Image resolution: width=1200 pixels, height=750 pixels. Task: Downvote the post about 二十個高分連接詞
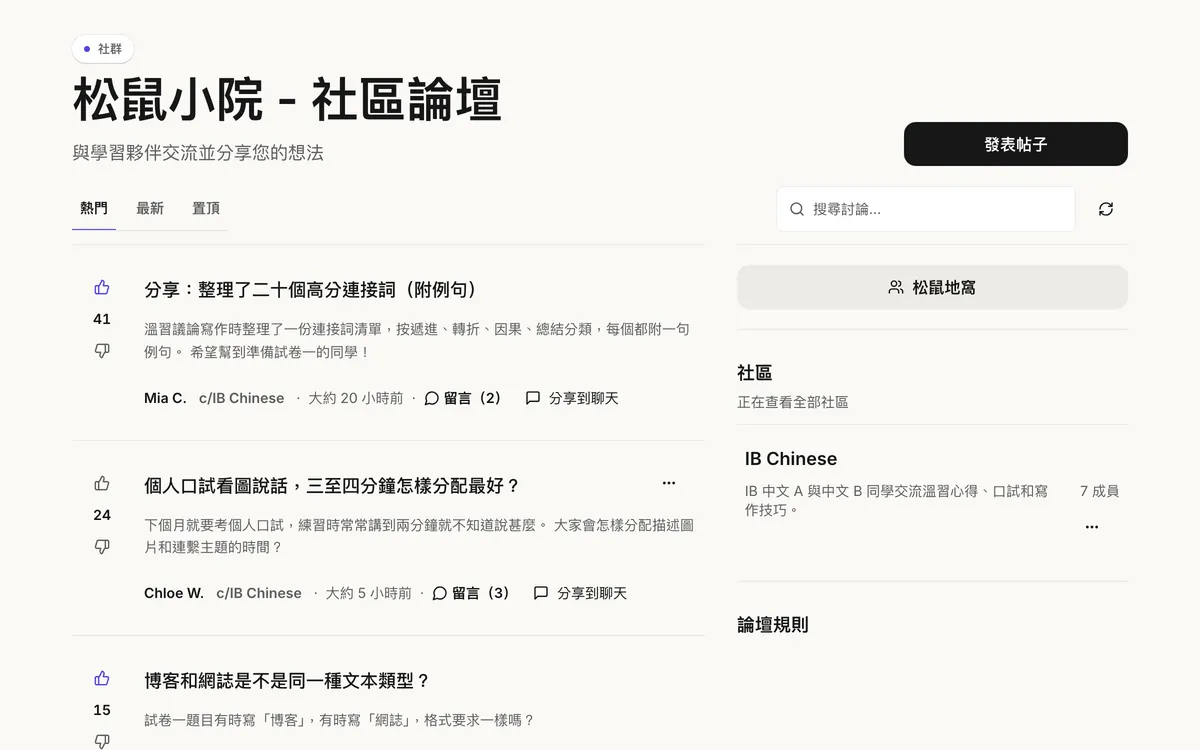102,351
